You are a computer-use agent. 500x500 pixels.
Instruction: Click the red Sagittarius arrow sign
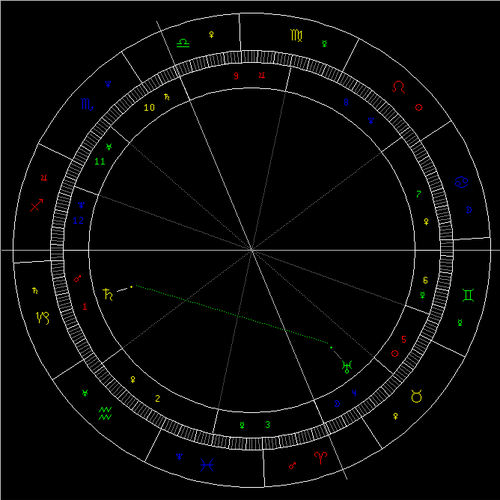(x=37, y=205)
